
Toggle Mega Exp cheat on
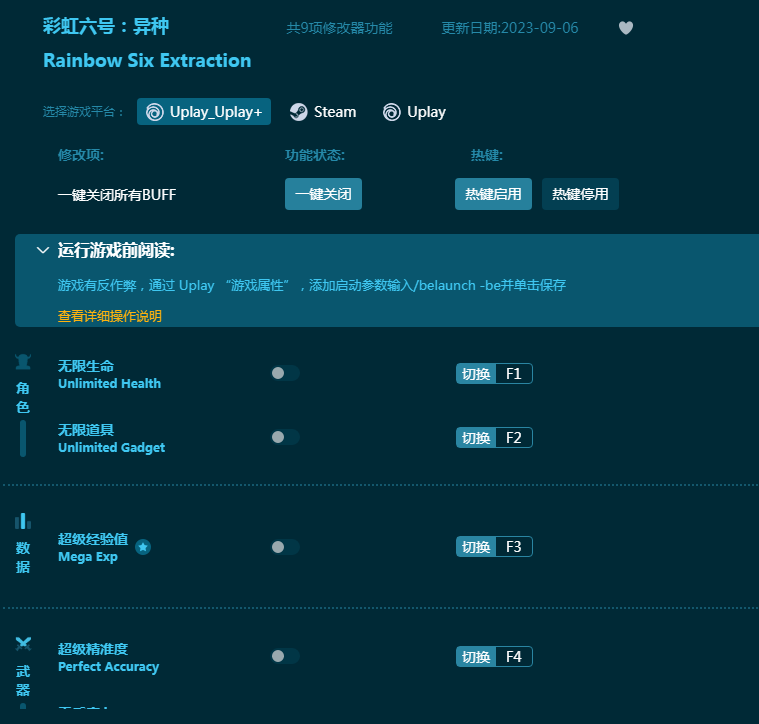284,547
